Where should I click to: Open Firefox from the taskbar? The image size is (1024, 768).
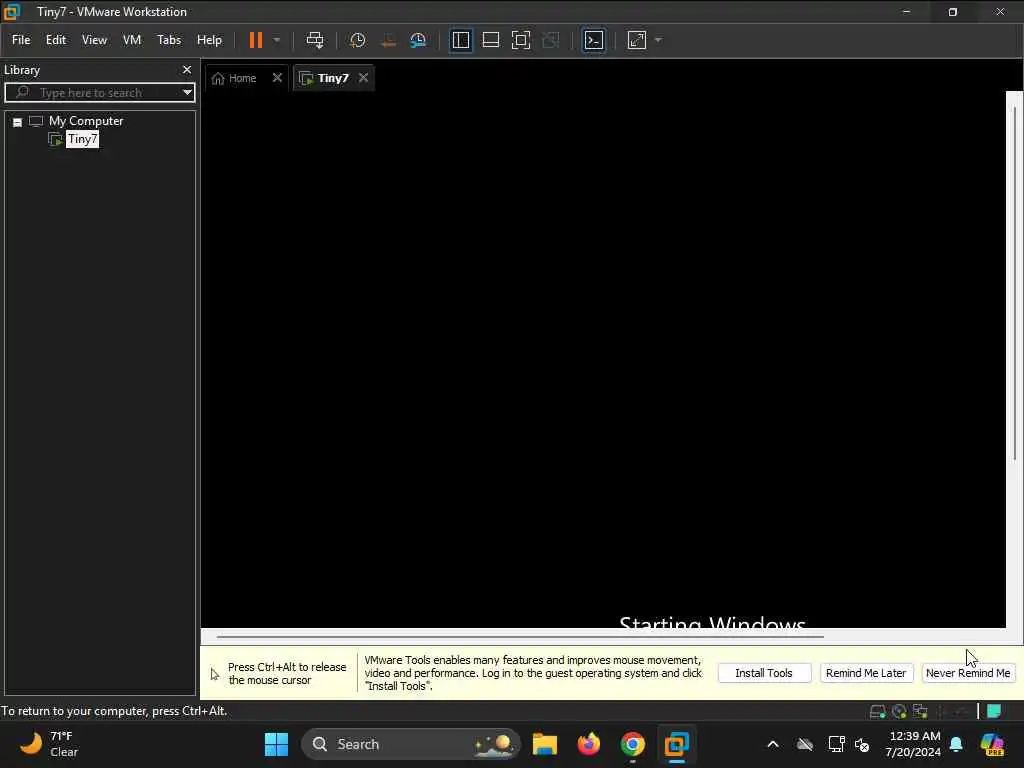(588, 744)
